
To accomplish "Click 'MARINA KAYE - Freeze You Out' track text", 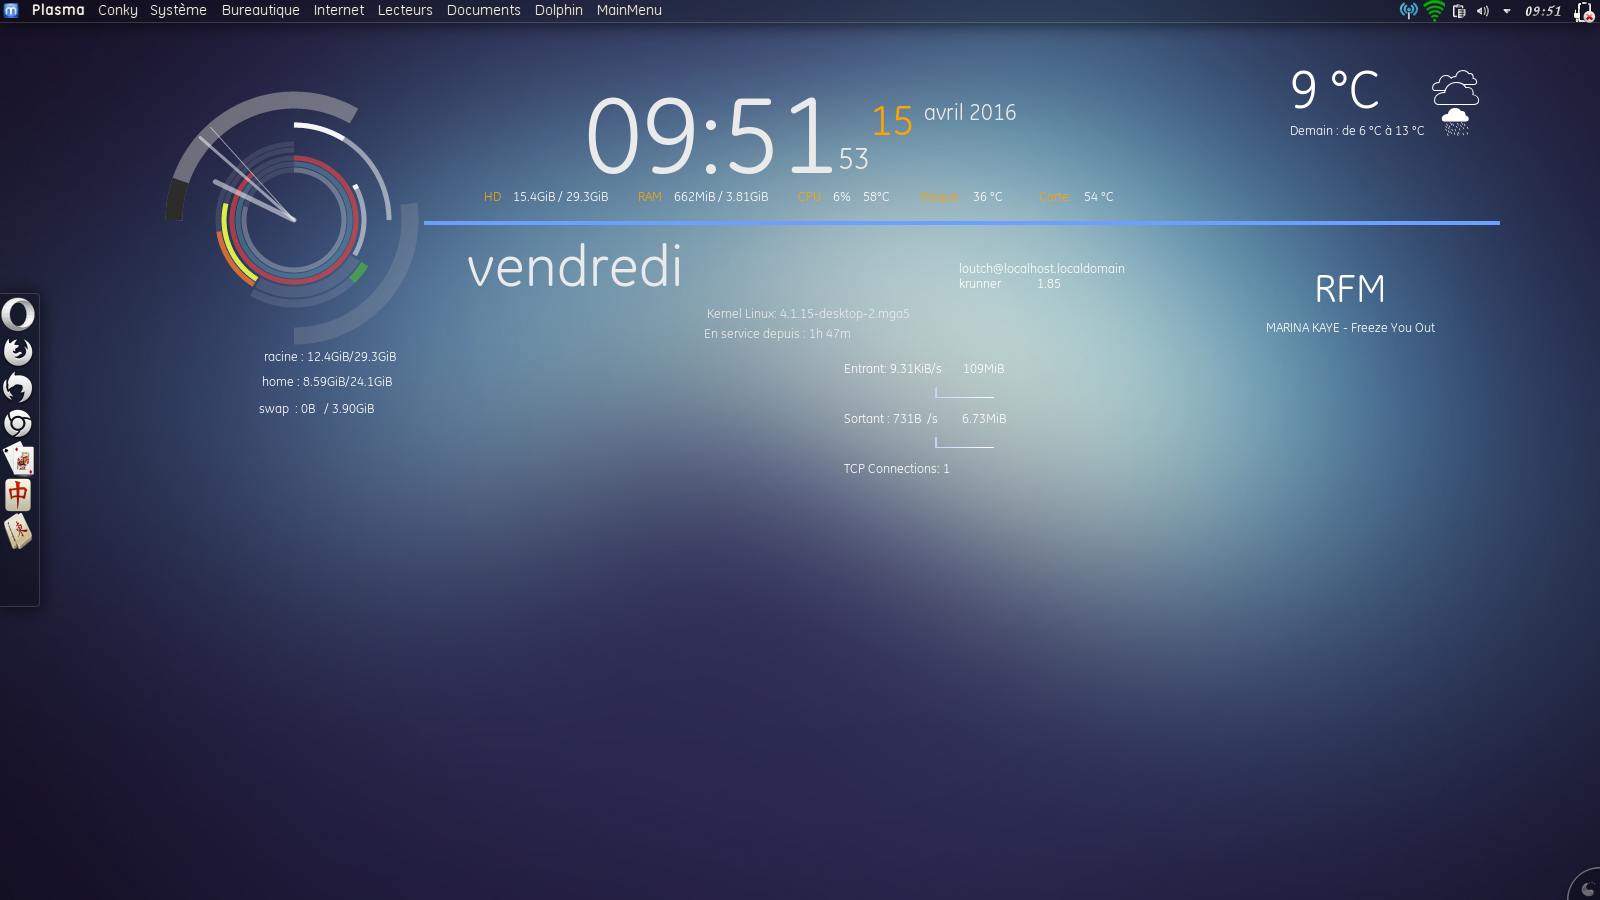I will (x=1350, y=328).
